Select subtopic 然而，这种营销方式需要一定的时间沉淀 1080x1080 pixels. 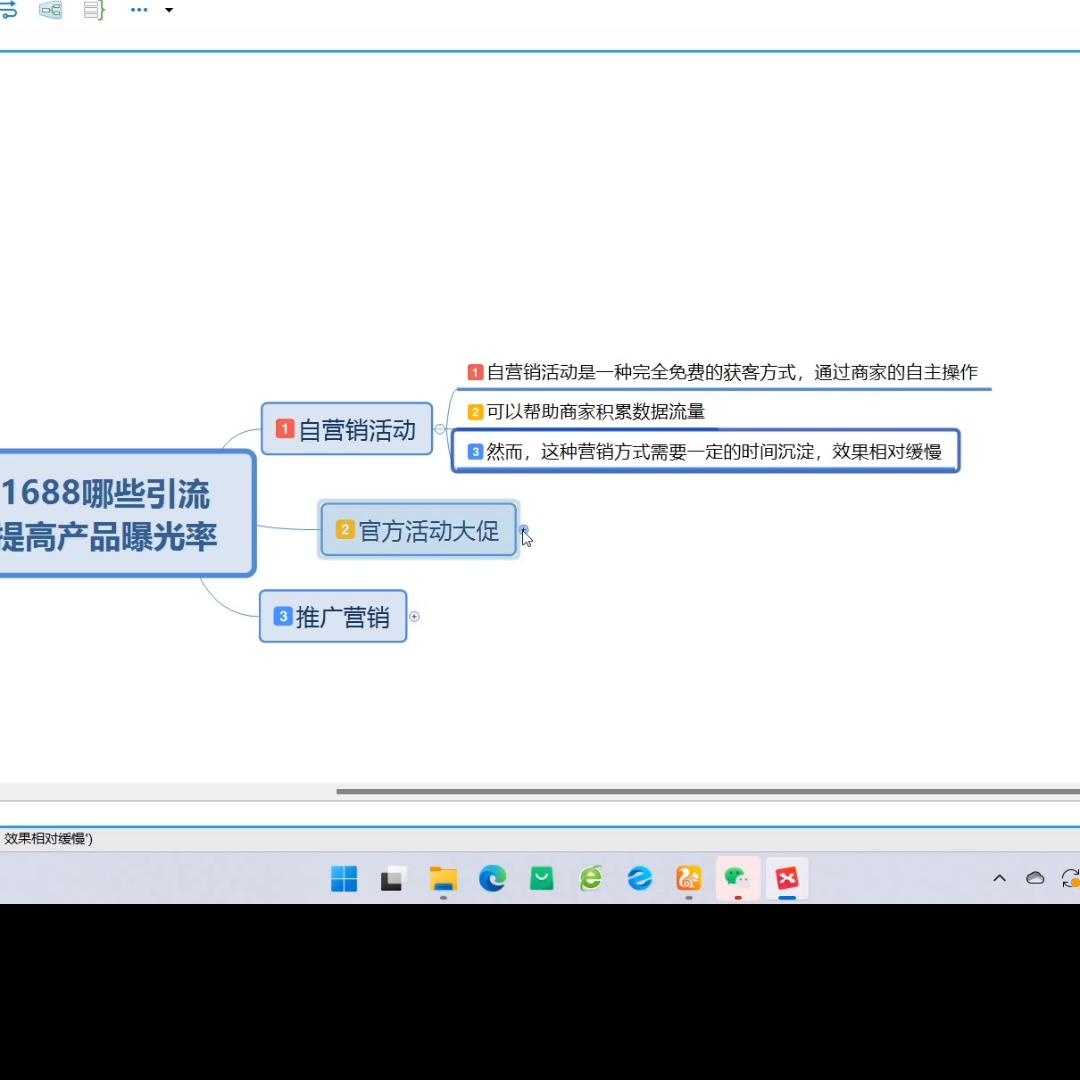tap(705, 451)
